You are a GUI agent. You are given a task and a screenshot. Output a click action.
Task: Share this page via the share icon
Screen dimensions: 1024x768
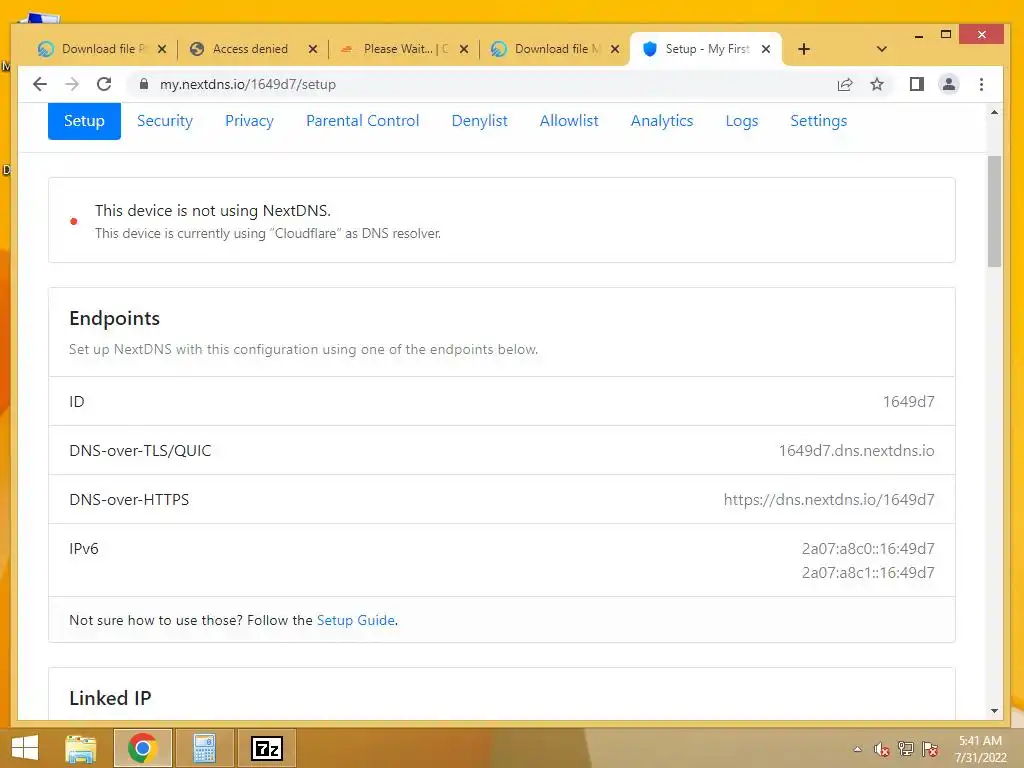[844, 84]
